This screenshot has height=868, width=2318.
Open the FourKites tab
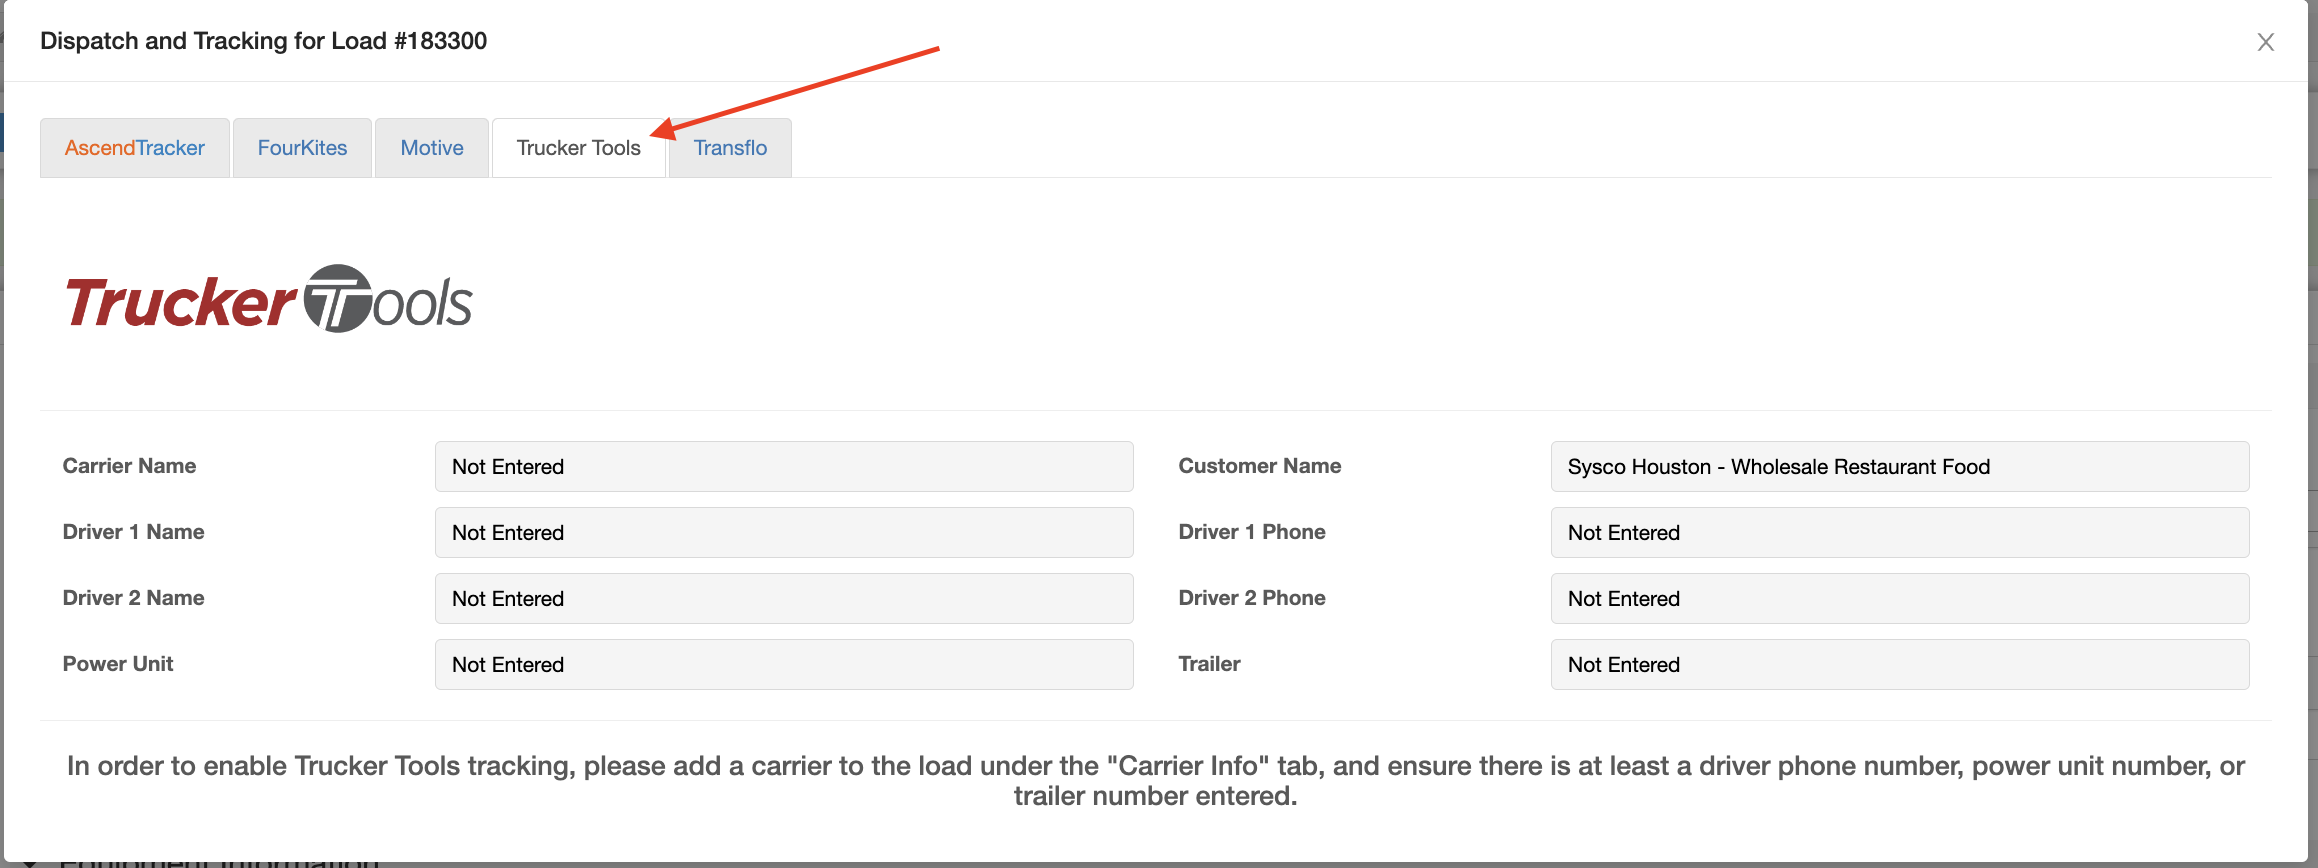(x=302, y=148)
